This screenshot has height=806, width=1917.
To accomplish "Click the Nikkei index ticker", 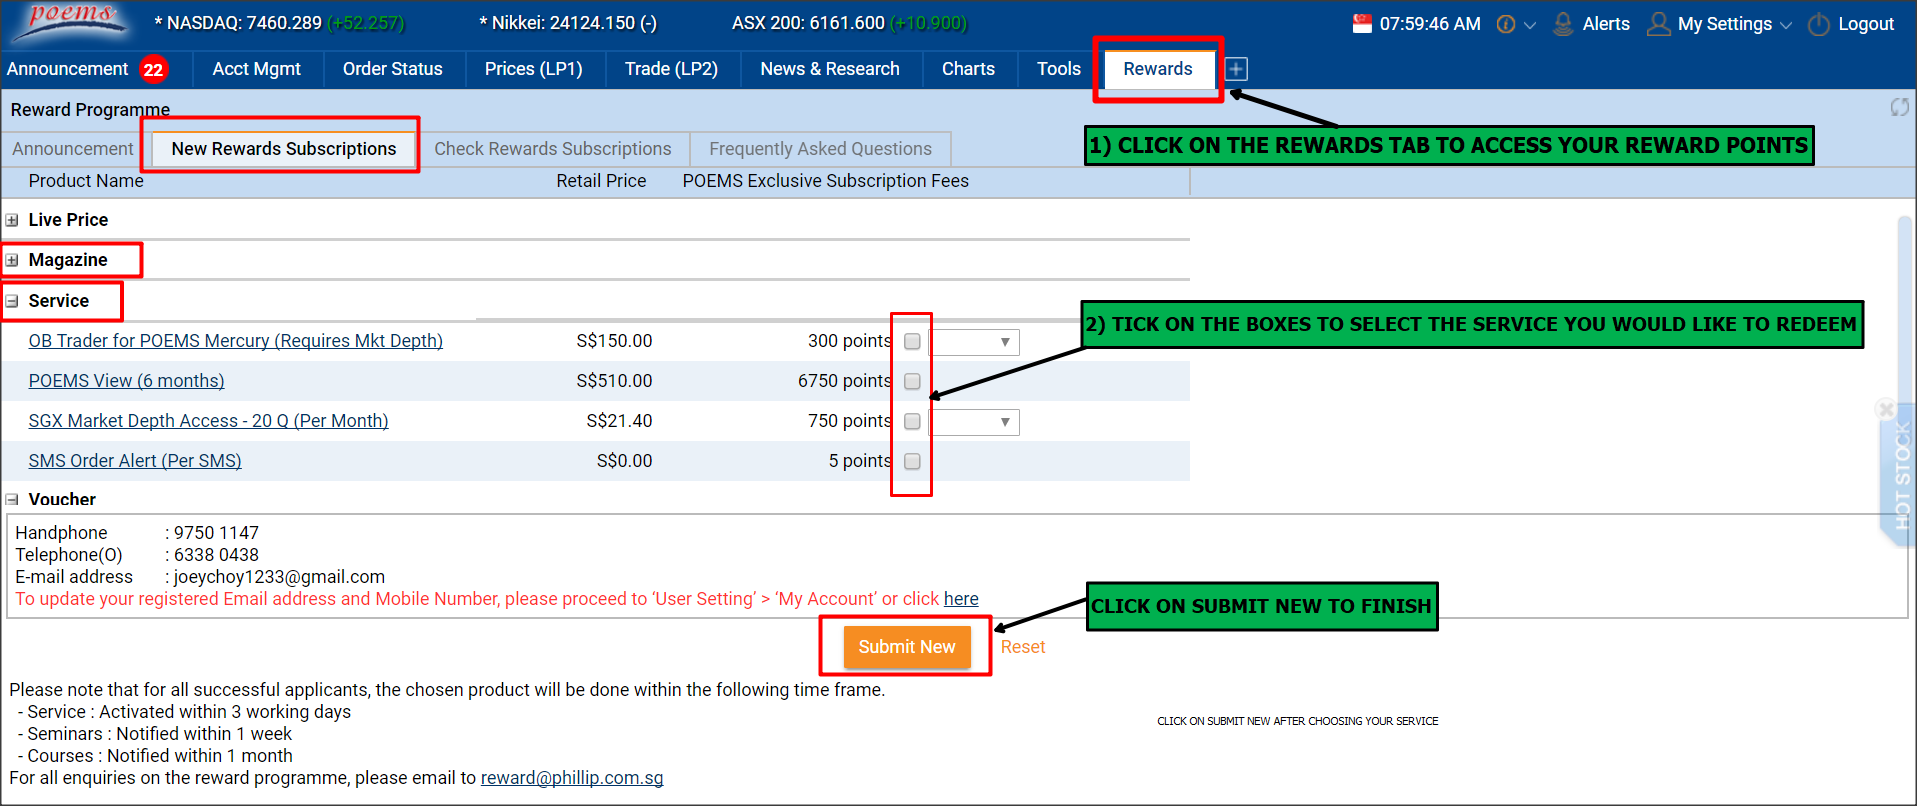I will (x=568, y=23).
